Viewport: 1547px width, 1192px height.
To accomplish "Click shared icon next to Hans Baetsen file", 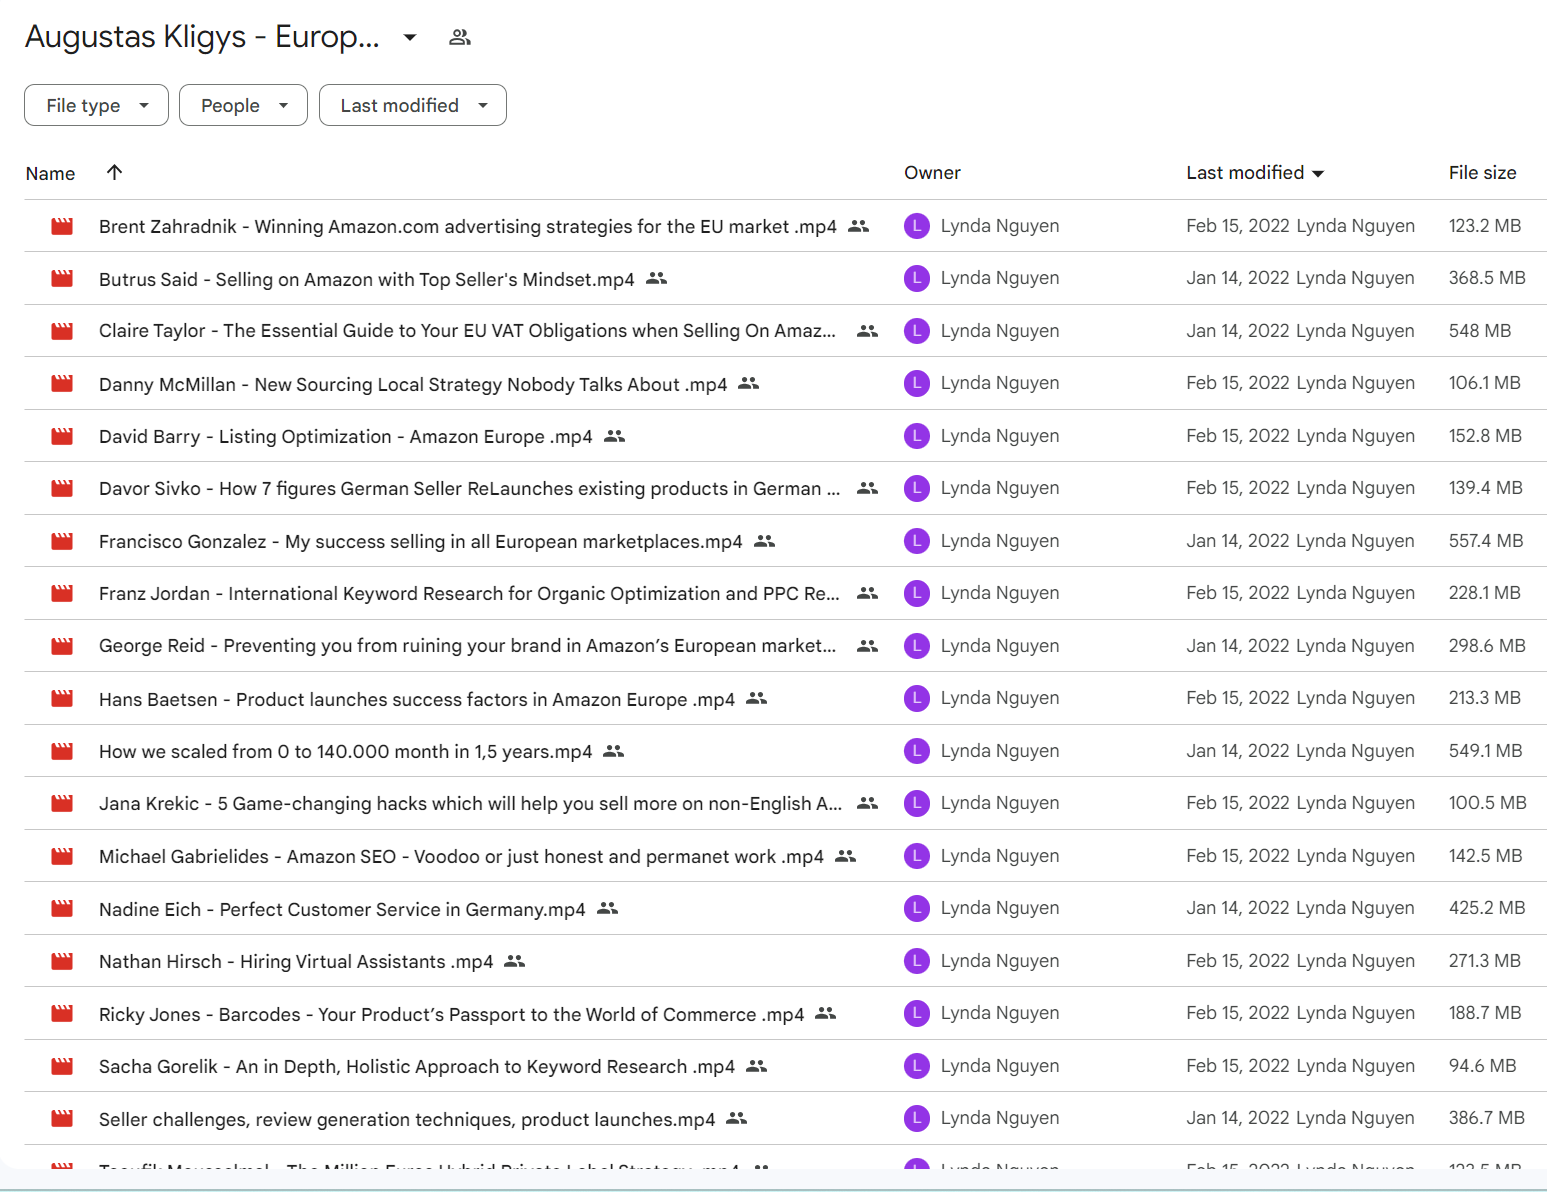I will [756, 698].
